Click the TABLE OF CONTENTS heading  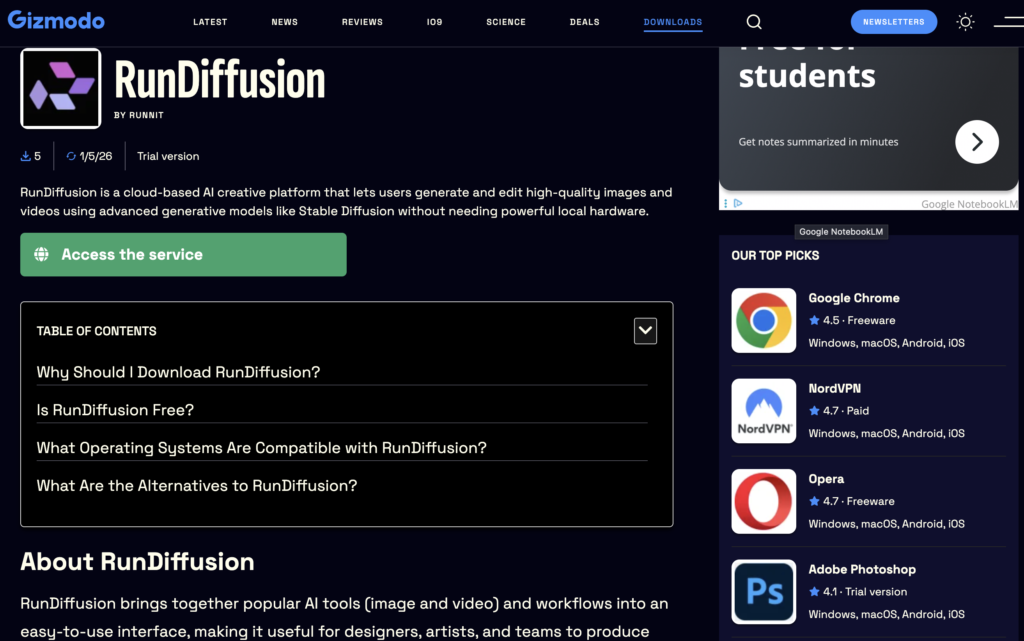(x=97, y=331)
